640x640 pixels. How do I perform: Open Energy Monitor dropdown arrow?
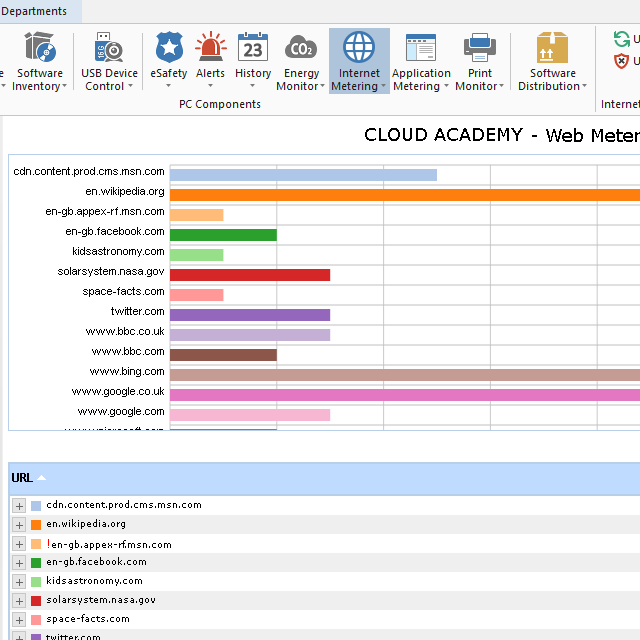322,86
